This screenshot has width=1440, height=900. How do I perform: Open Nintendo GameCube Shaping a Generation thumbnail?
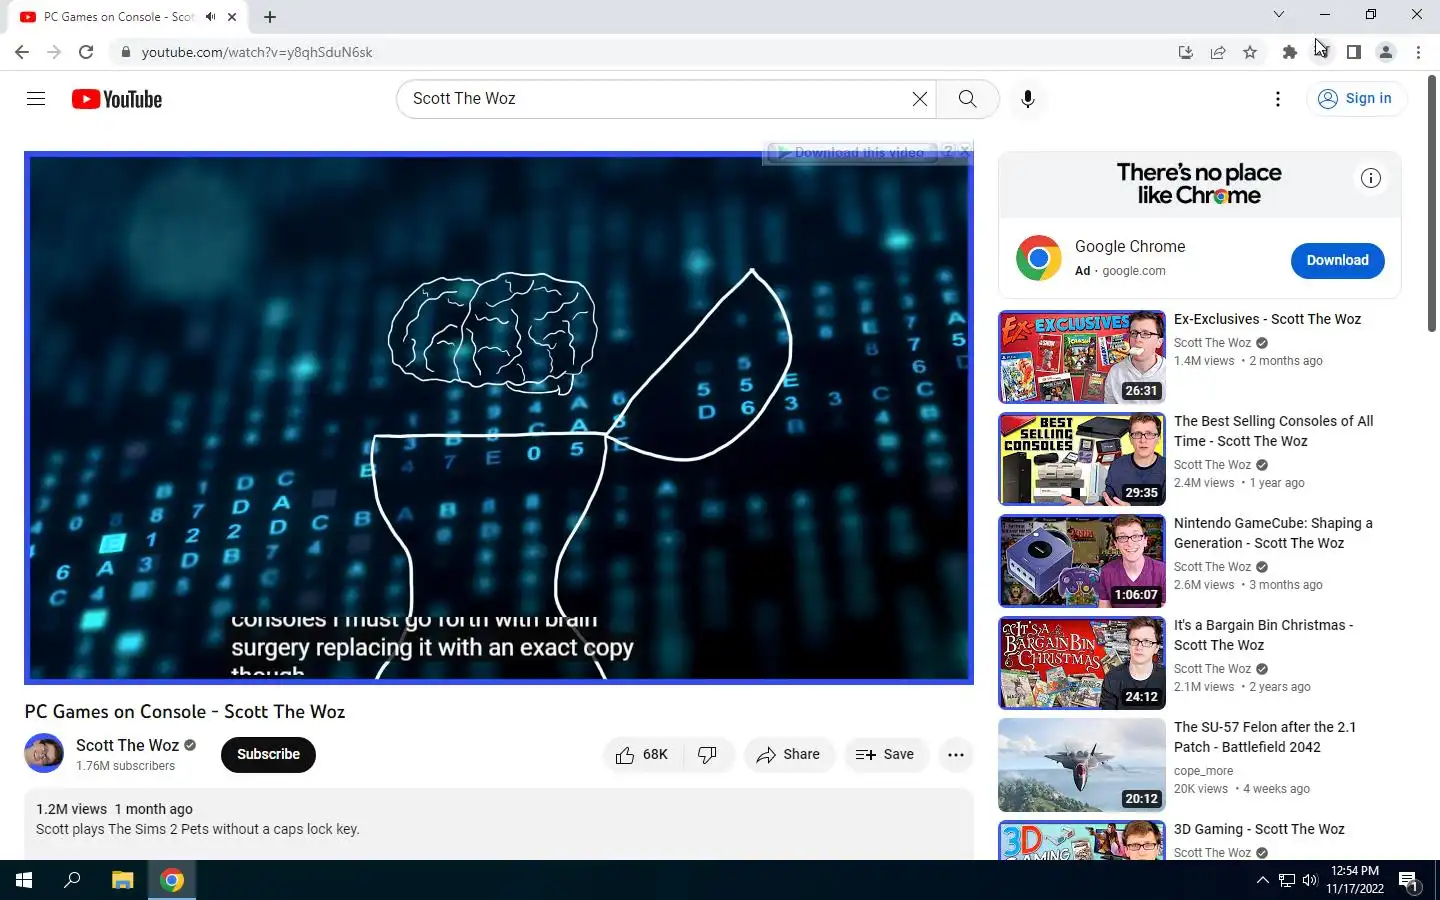(1082, 561)
